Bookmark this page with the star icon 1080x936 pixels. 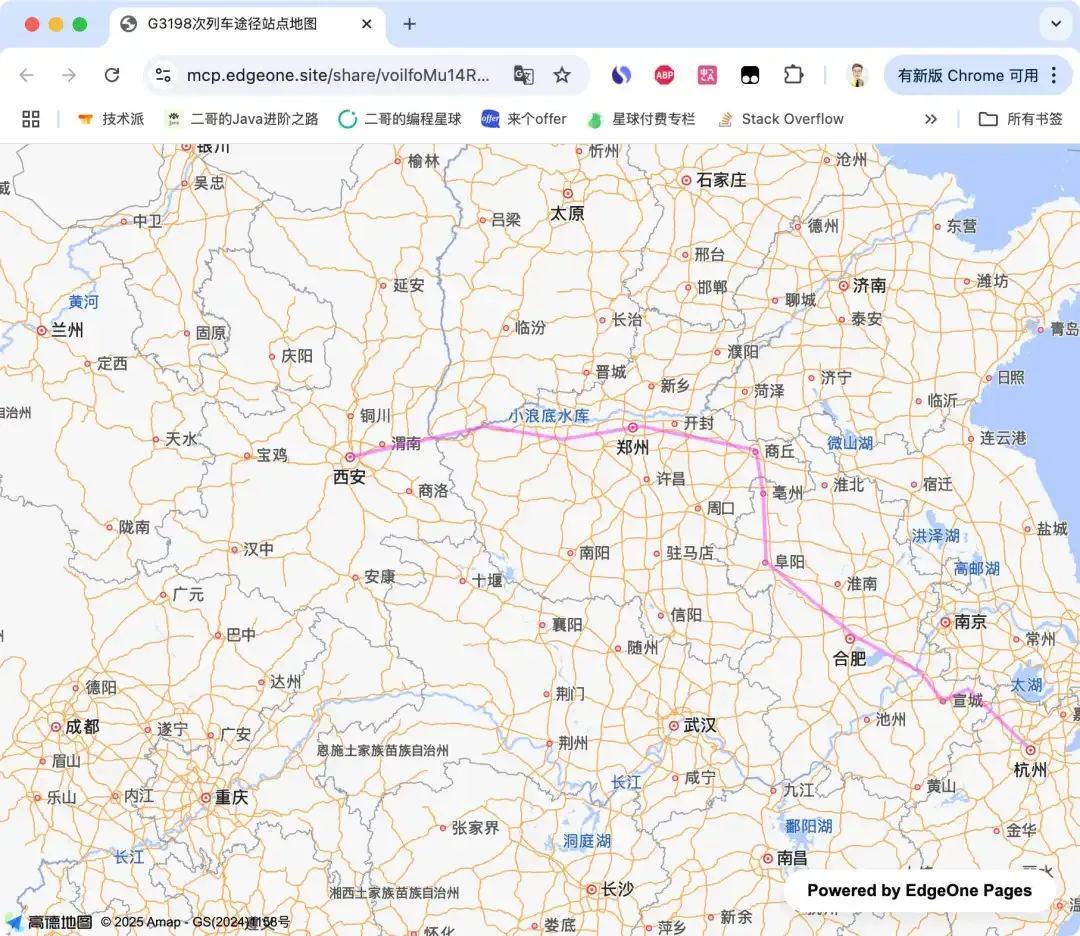click(562, 75)
